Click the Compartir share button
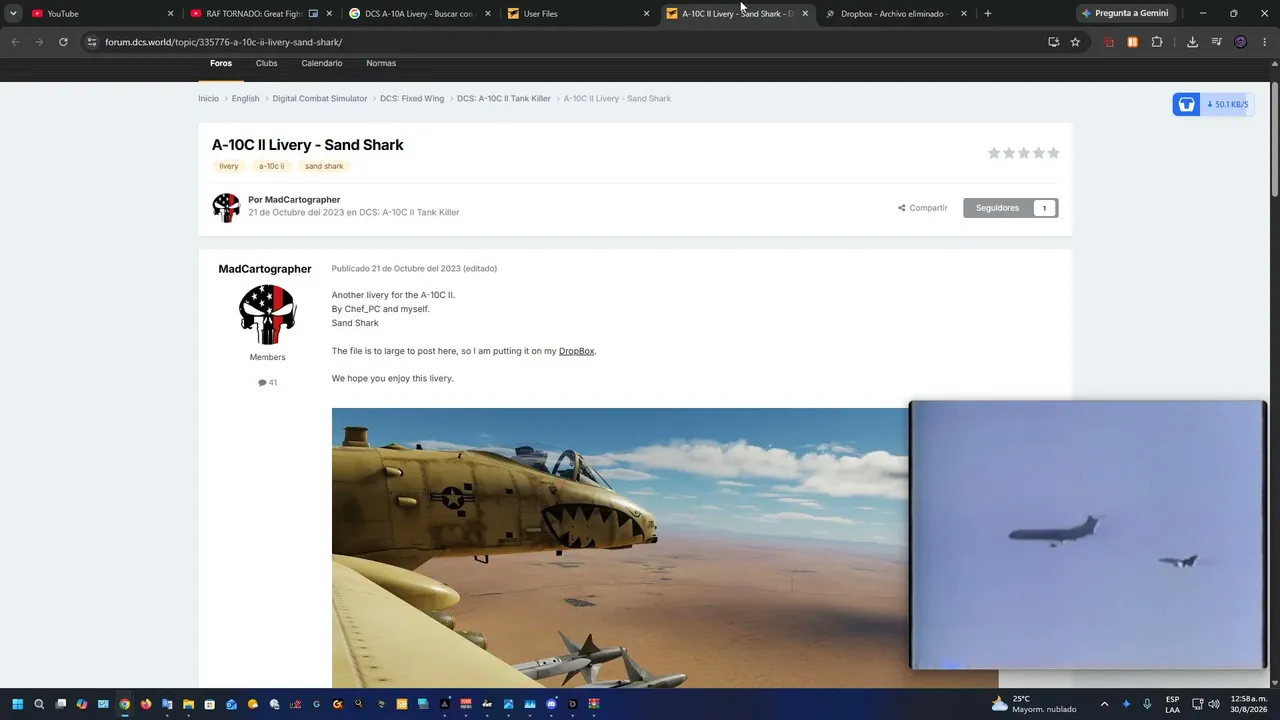Screen dimensions: 1280x720 pyautogui.click(x=923, y=208)
